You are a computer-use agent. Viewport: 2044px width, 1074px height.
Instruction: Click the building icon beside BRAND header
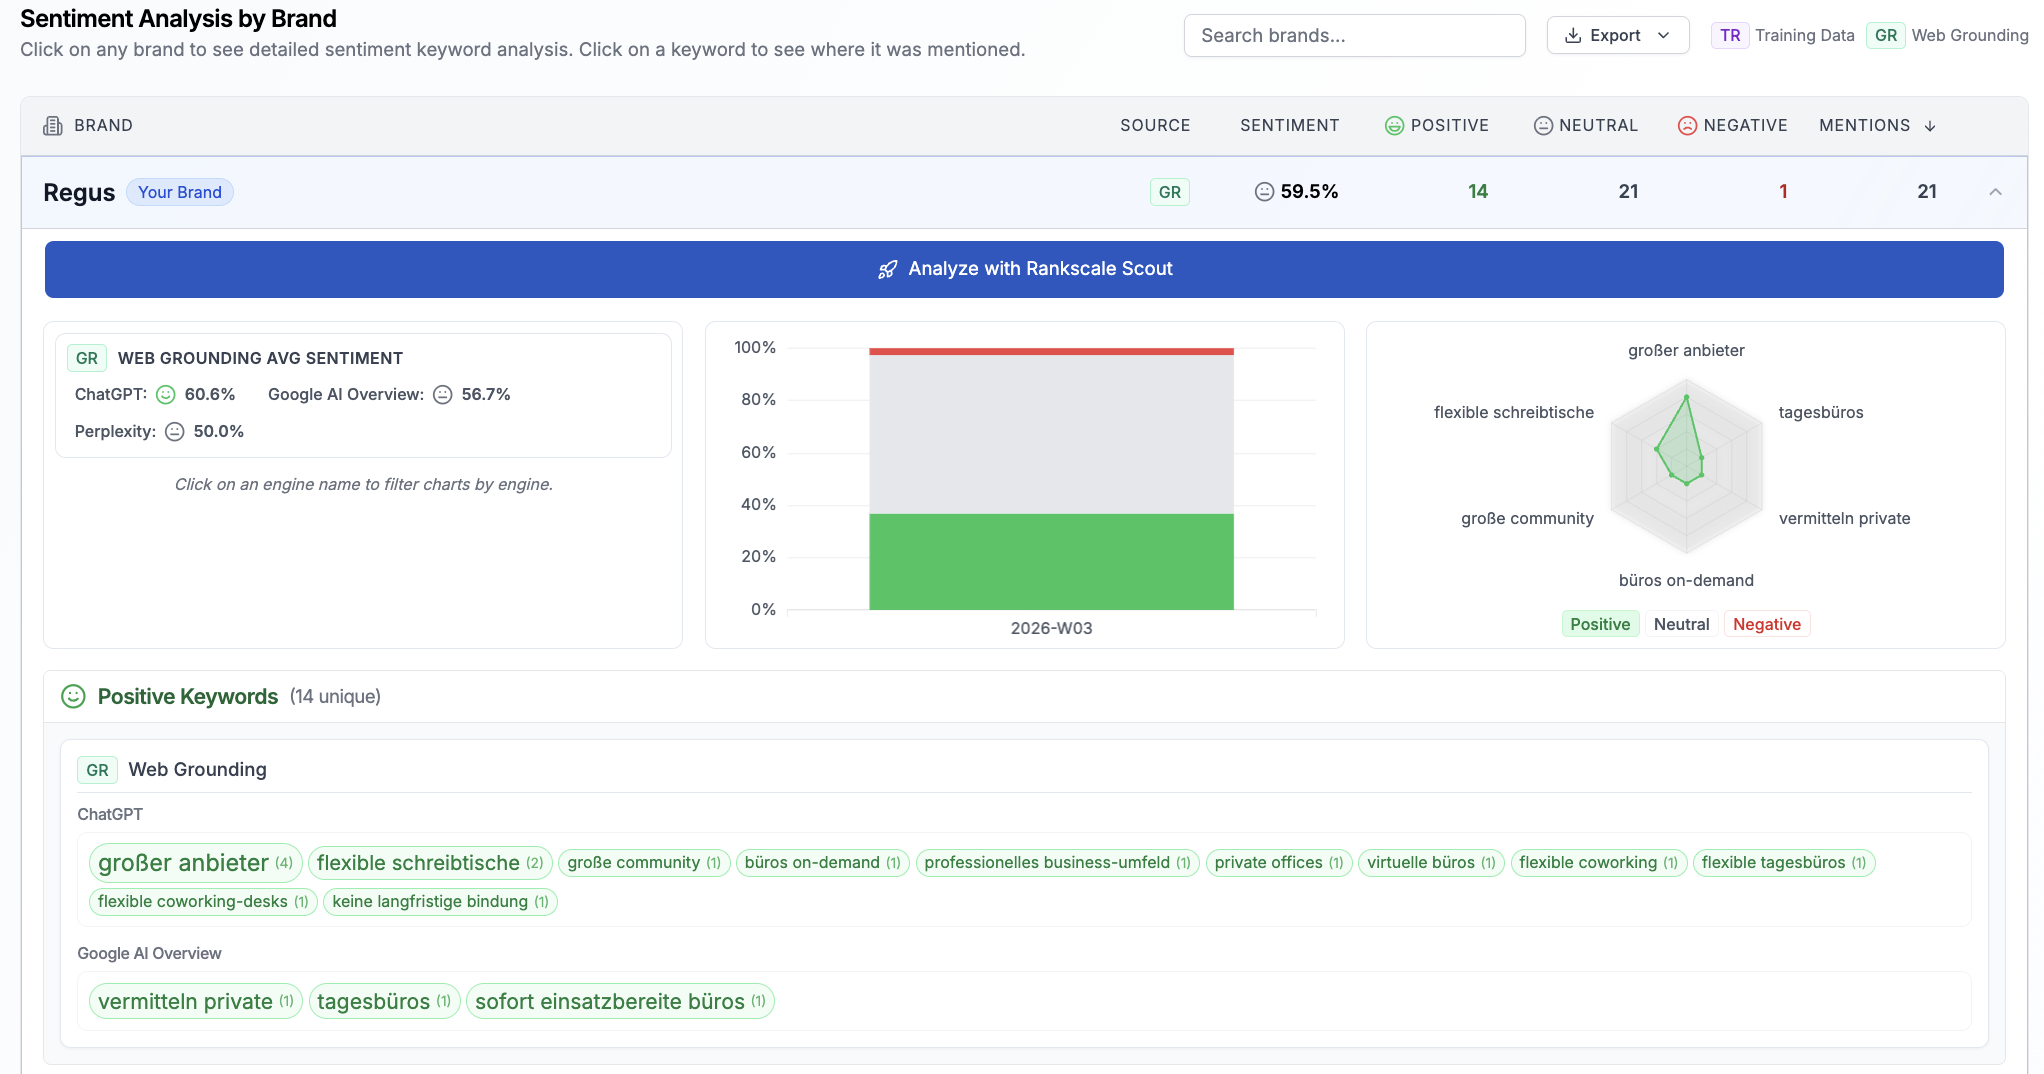53,126
